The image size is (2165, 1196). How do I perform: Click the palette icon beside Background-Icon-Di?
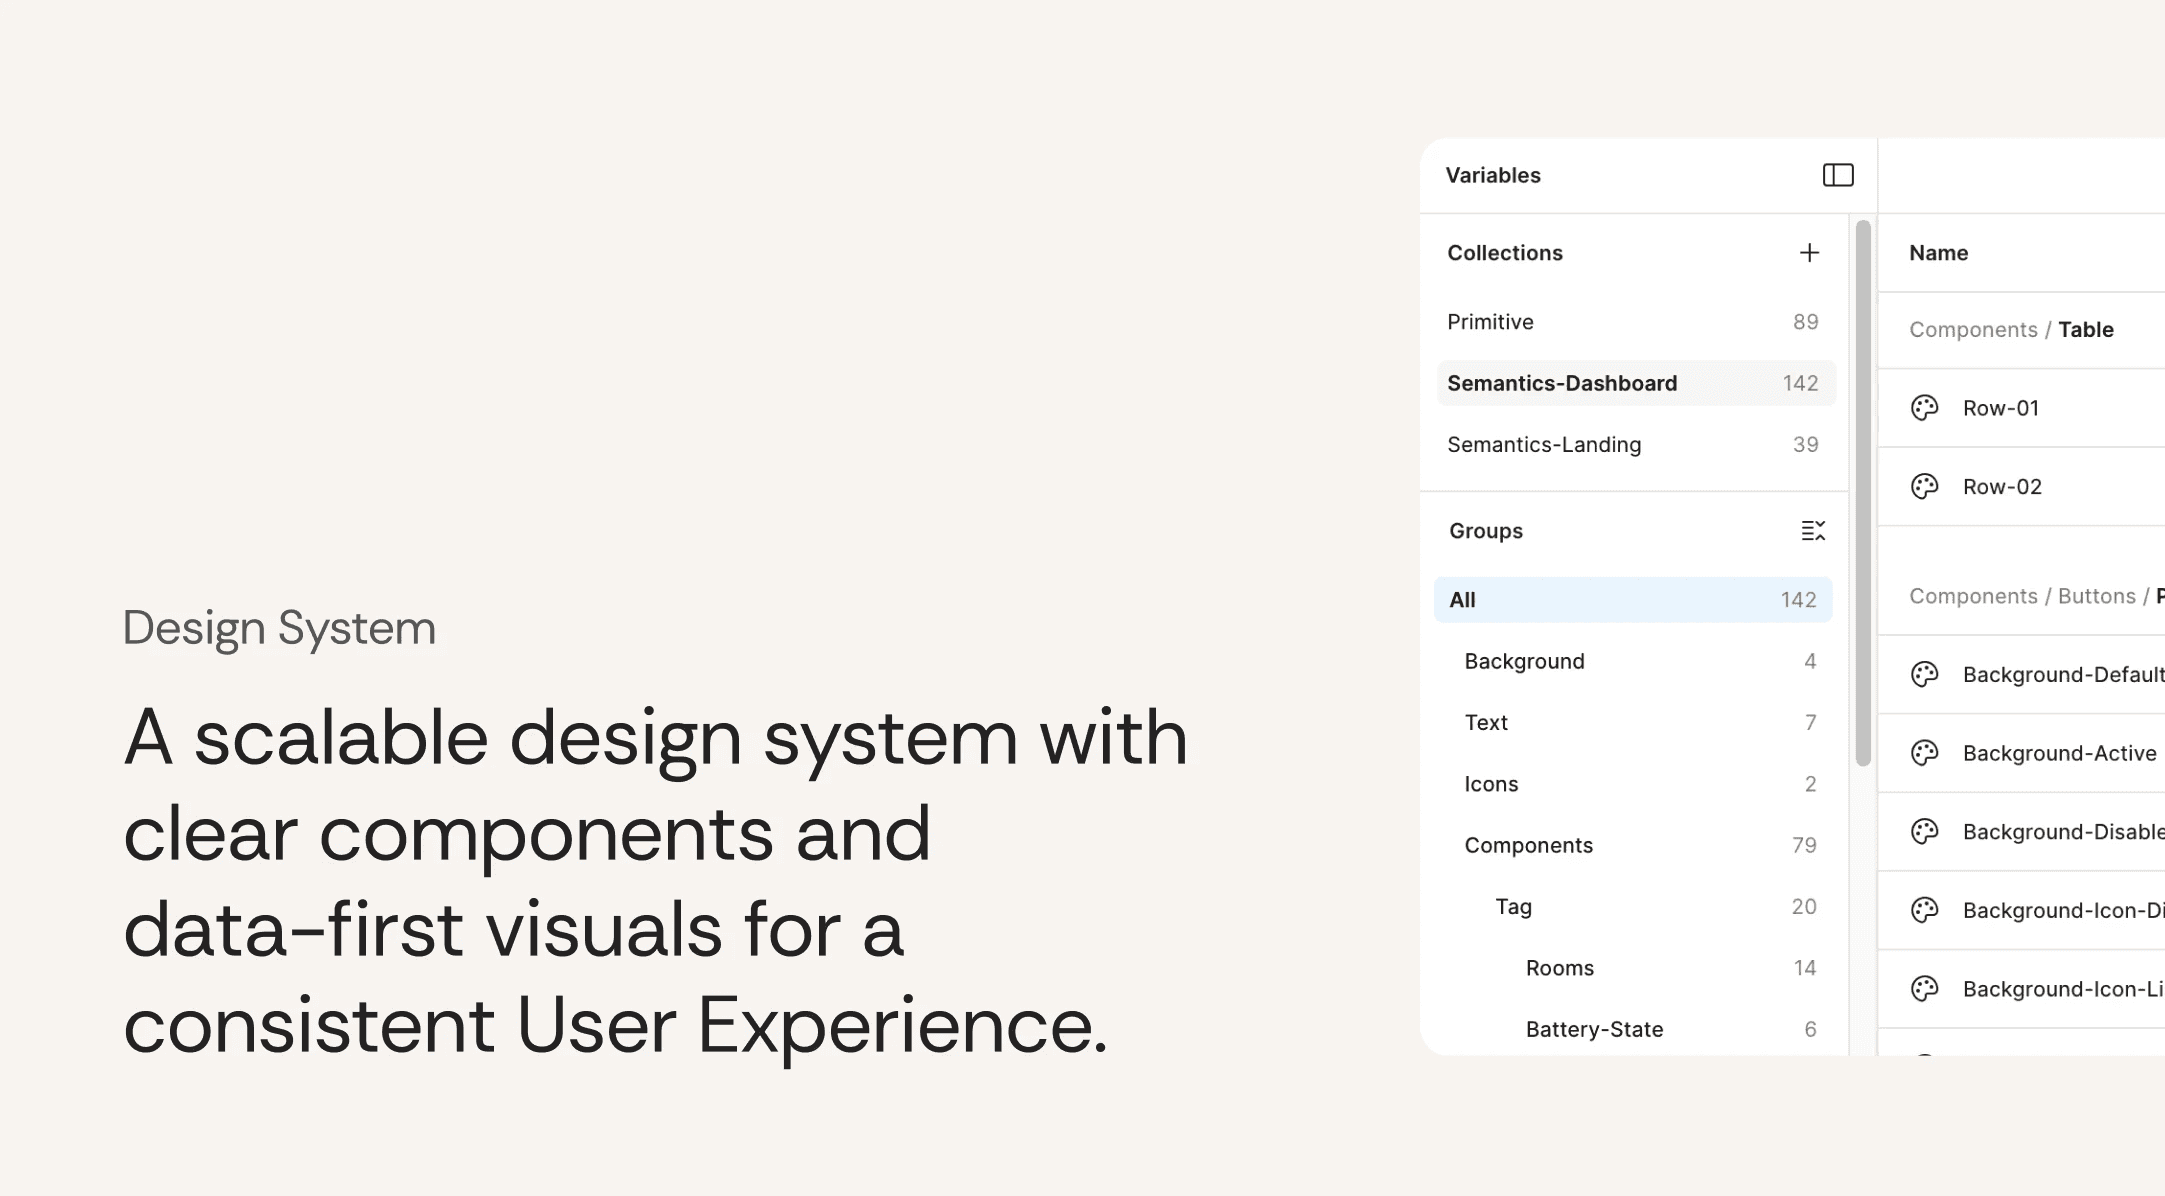[x=1925, y=910]
